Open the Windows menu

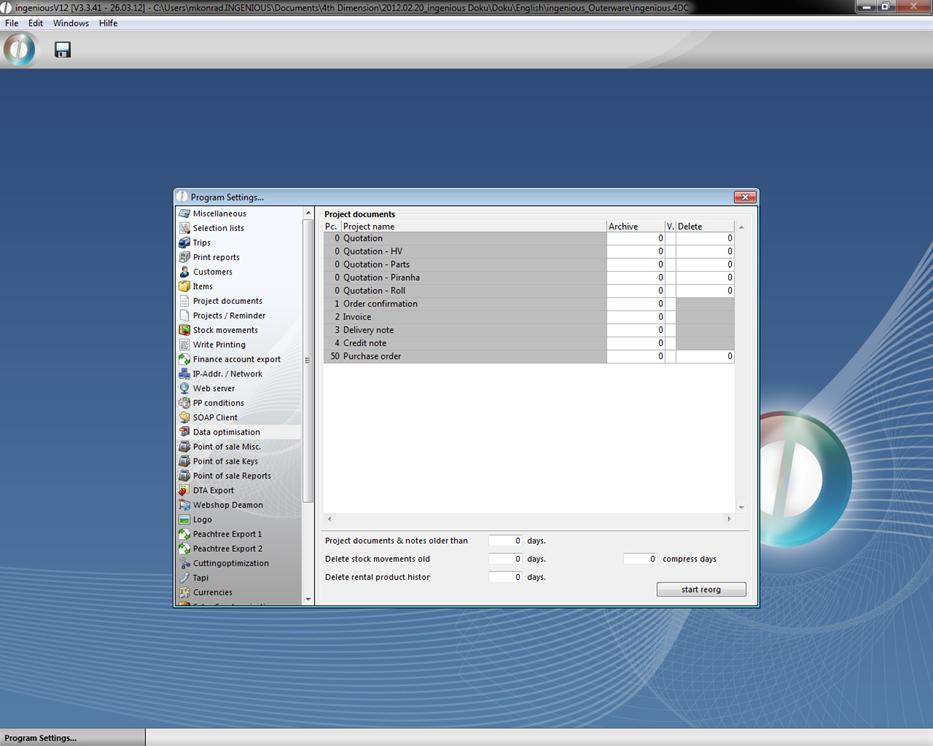[x=70, y=23]
